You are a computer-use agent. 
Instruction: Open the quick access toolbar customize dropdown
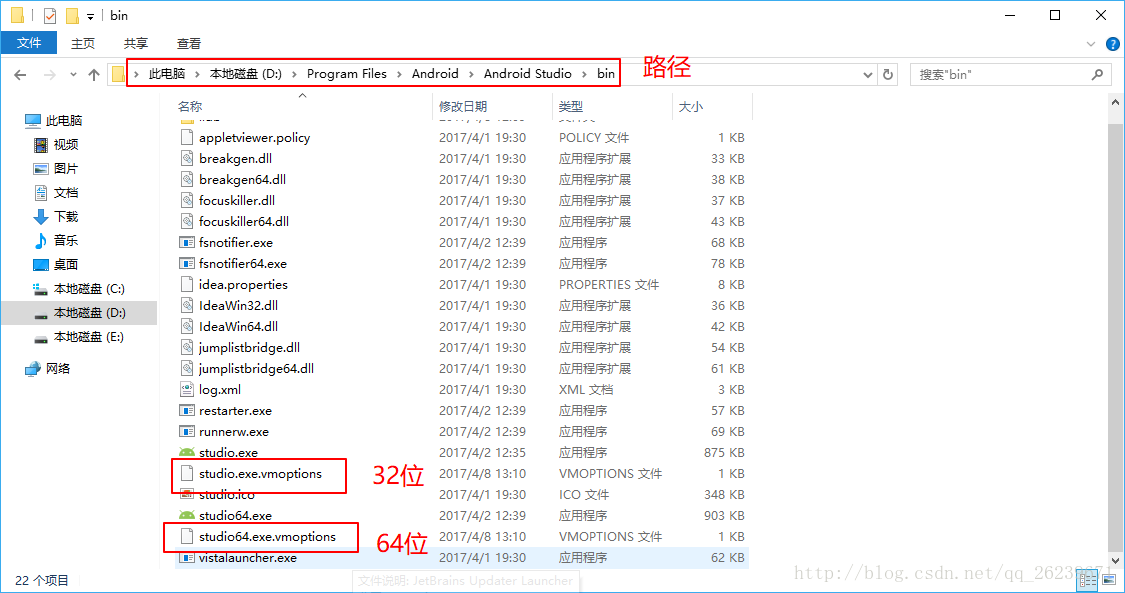(x=90, y=16)
